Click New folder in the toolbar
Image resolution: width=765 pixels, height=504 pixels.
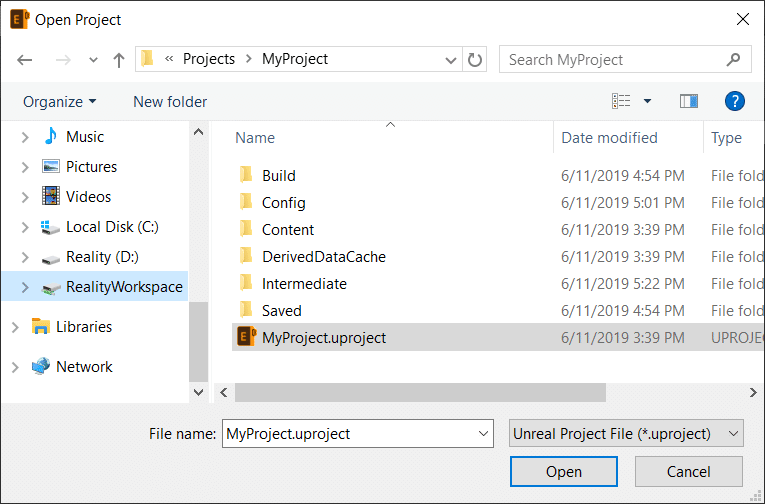[170, 101]
